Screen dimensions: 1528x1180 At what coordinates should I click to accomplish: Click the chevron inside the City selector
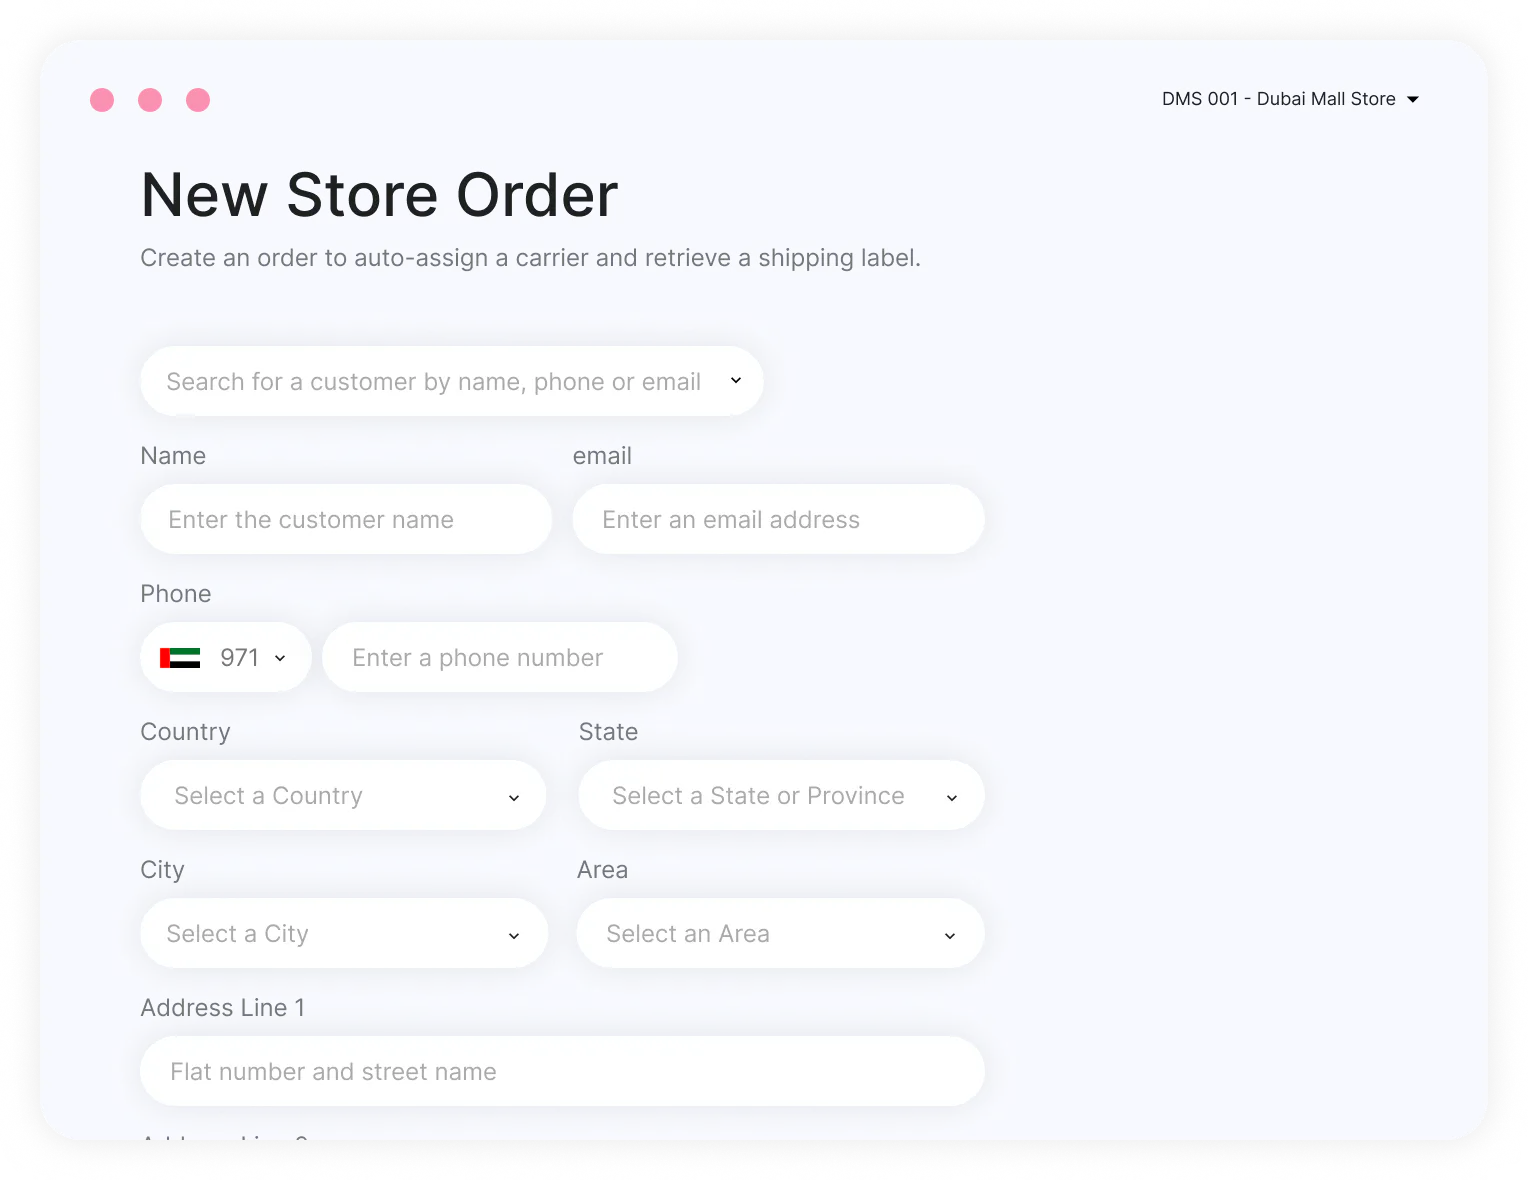tap(514, 934)
